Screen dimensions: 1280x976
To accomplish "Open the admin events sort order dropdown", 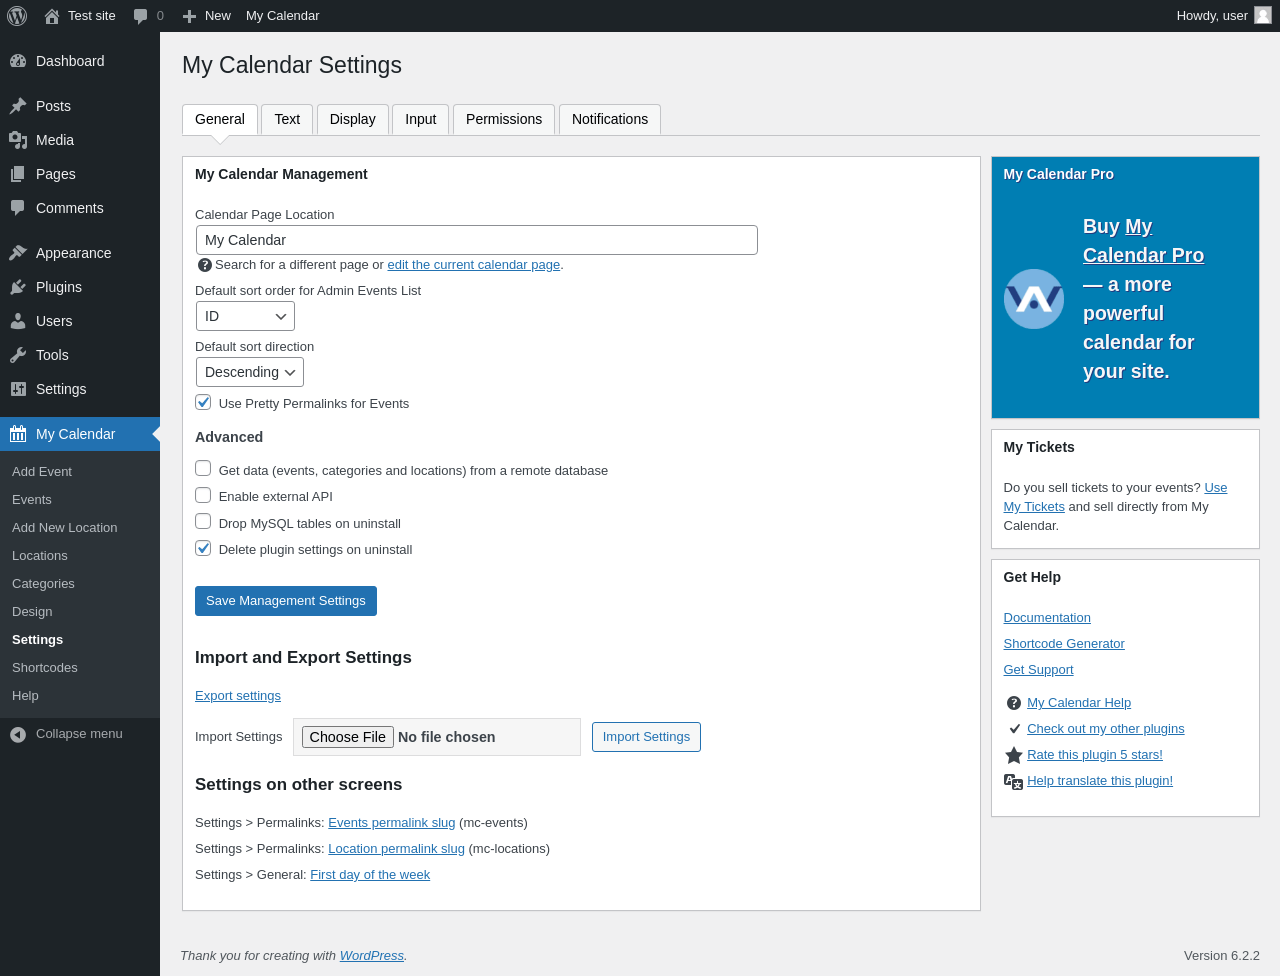I will click(245, 316).
